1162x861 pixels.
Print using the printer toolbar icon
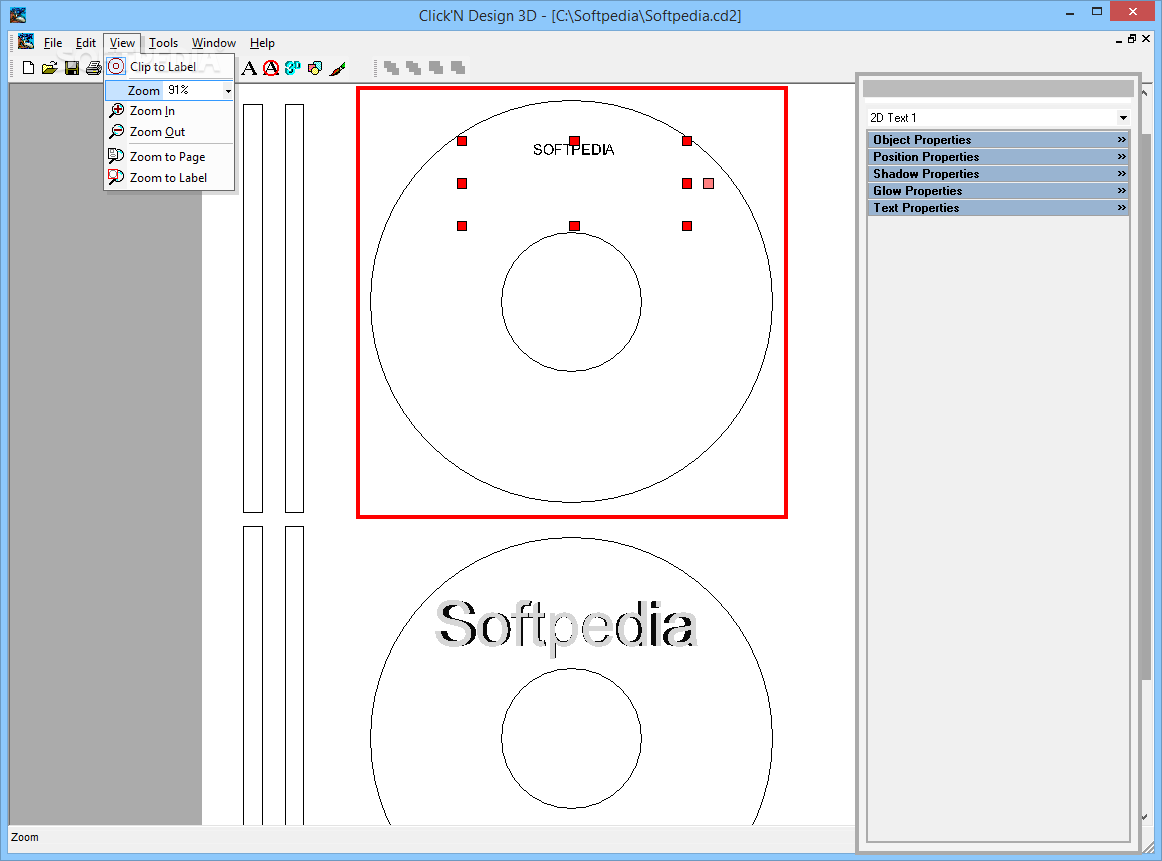[94, 68]
